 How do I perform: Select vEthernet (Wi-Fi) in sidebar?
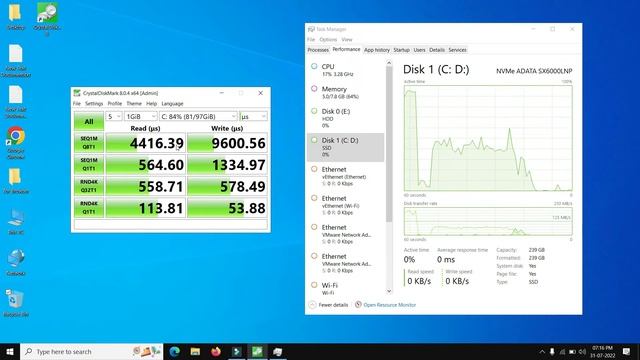tap(345, 205)
